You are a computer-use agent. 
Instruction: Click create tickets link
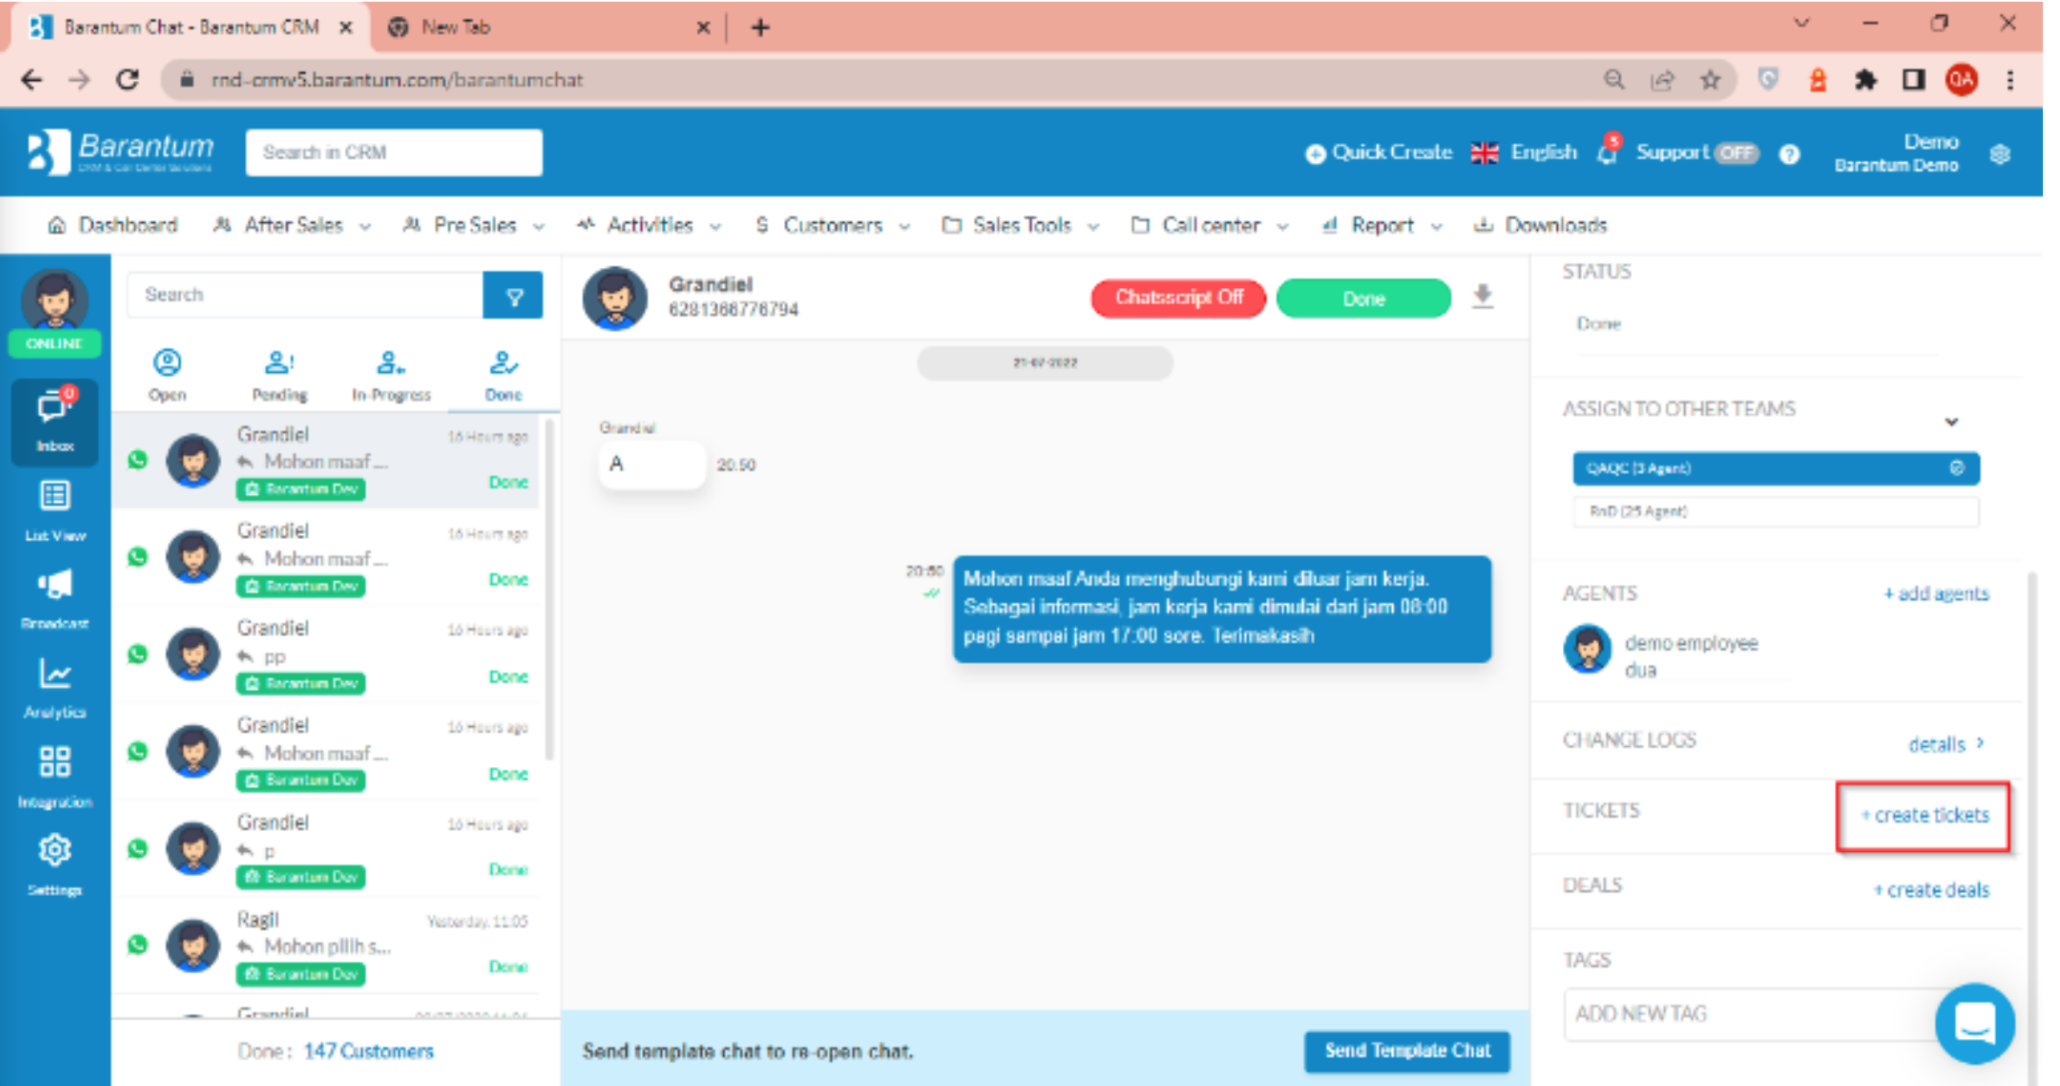pyautogui.click(x=1925, y=815)
